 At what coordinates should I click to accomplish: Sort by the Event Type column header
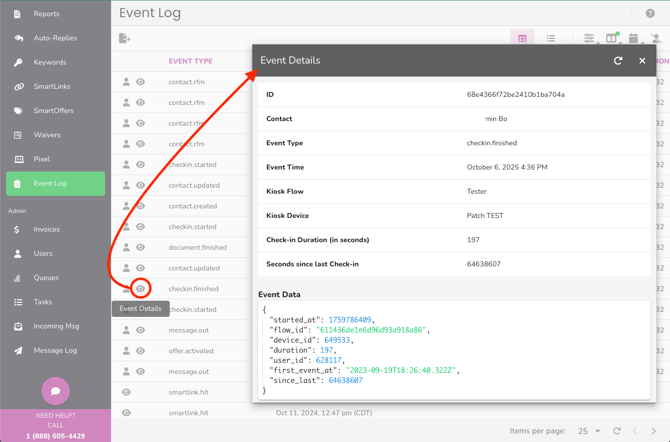tap(190, 61)
